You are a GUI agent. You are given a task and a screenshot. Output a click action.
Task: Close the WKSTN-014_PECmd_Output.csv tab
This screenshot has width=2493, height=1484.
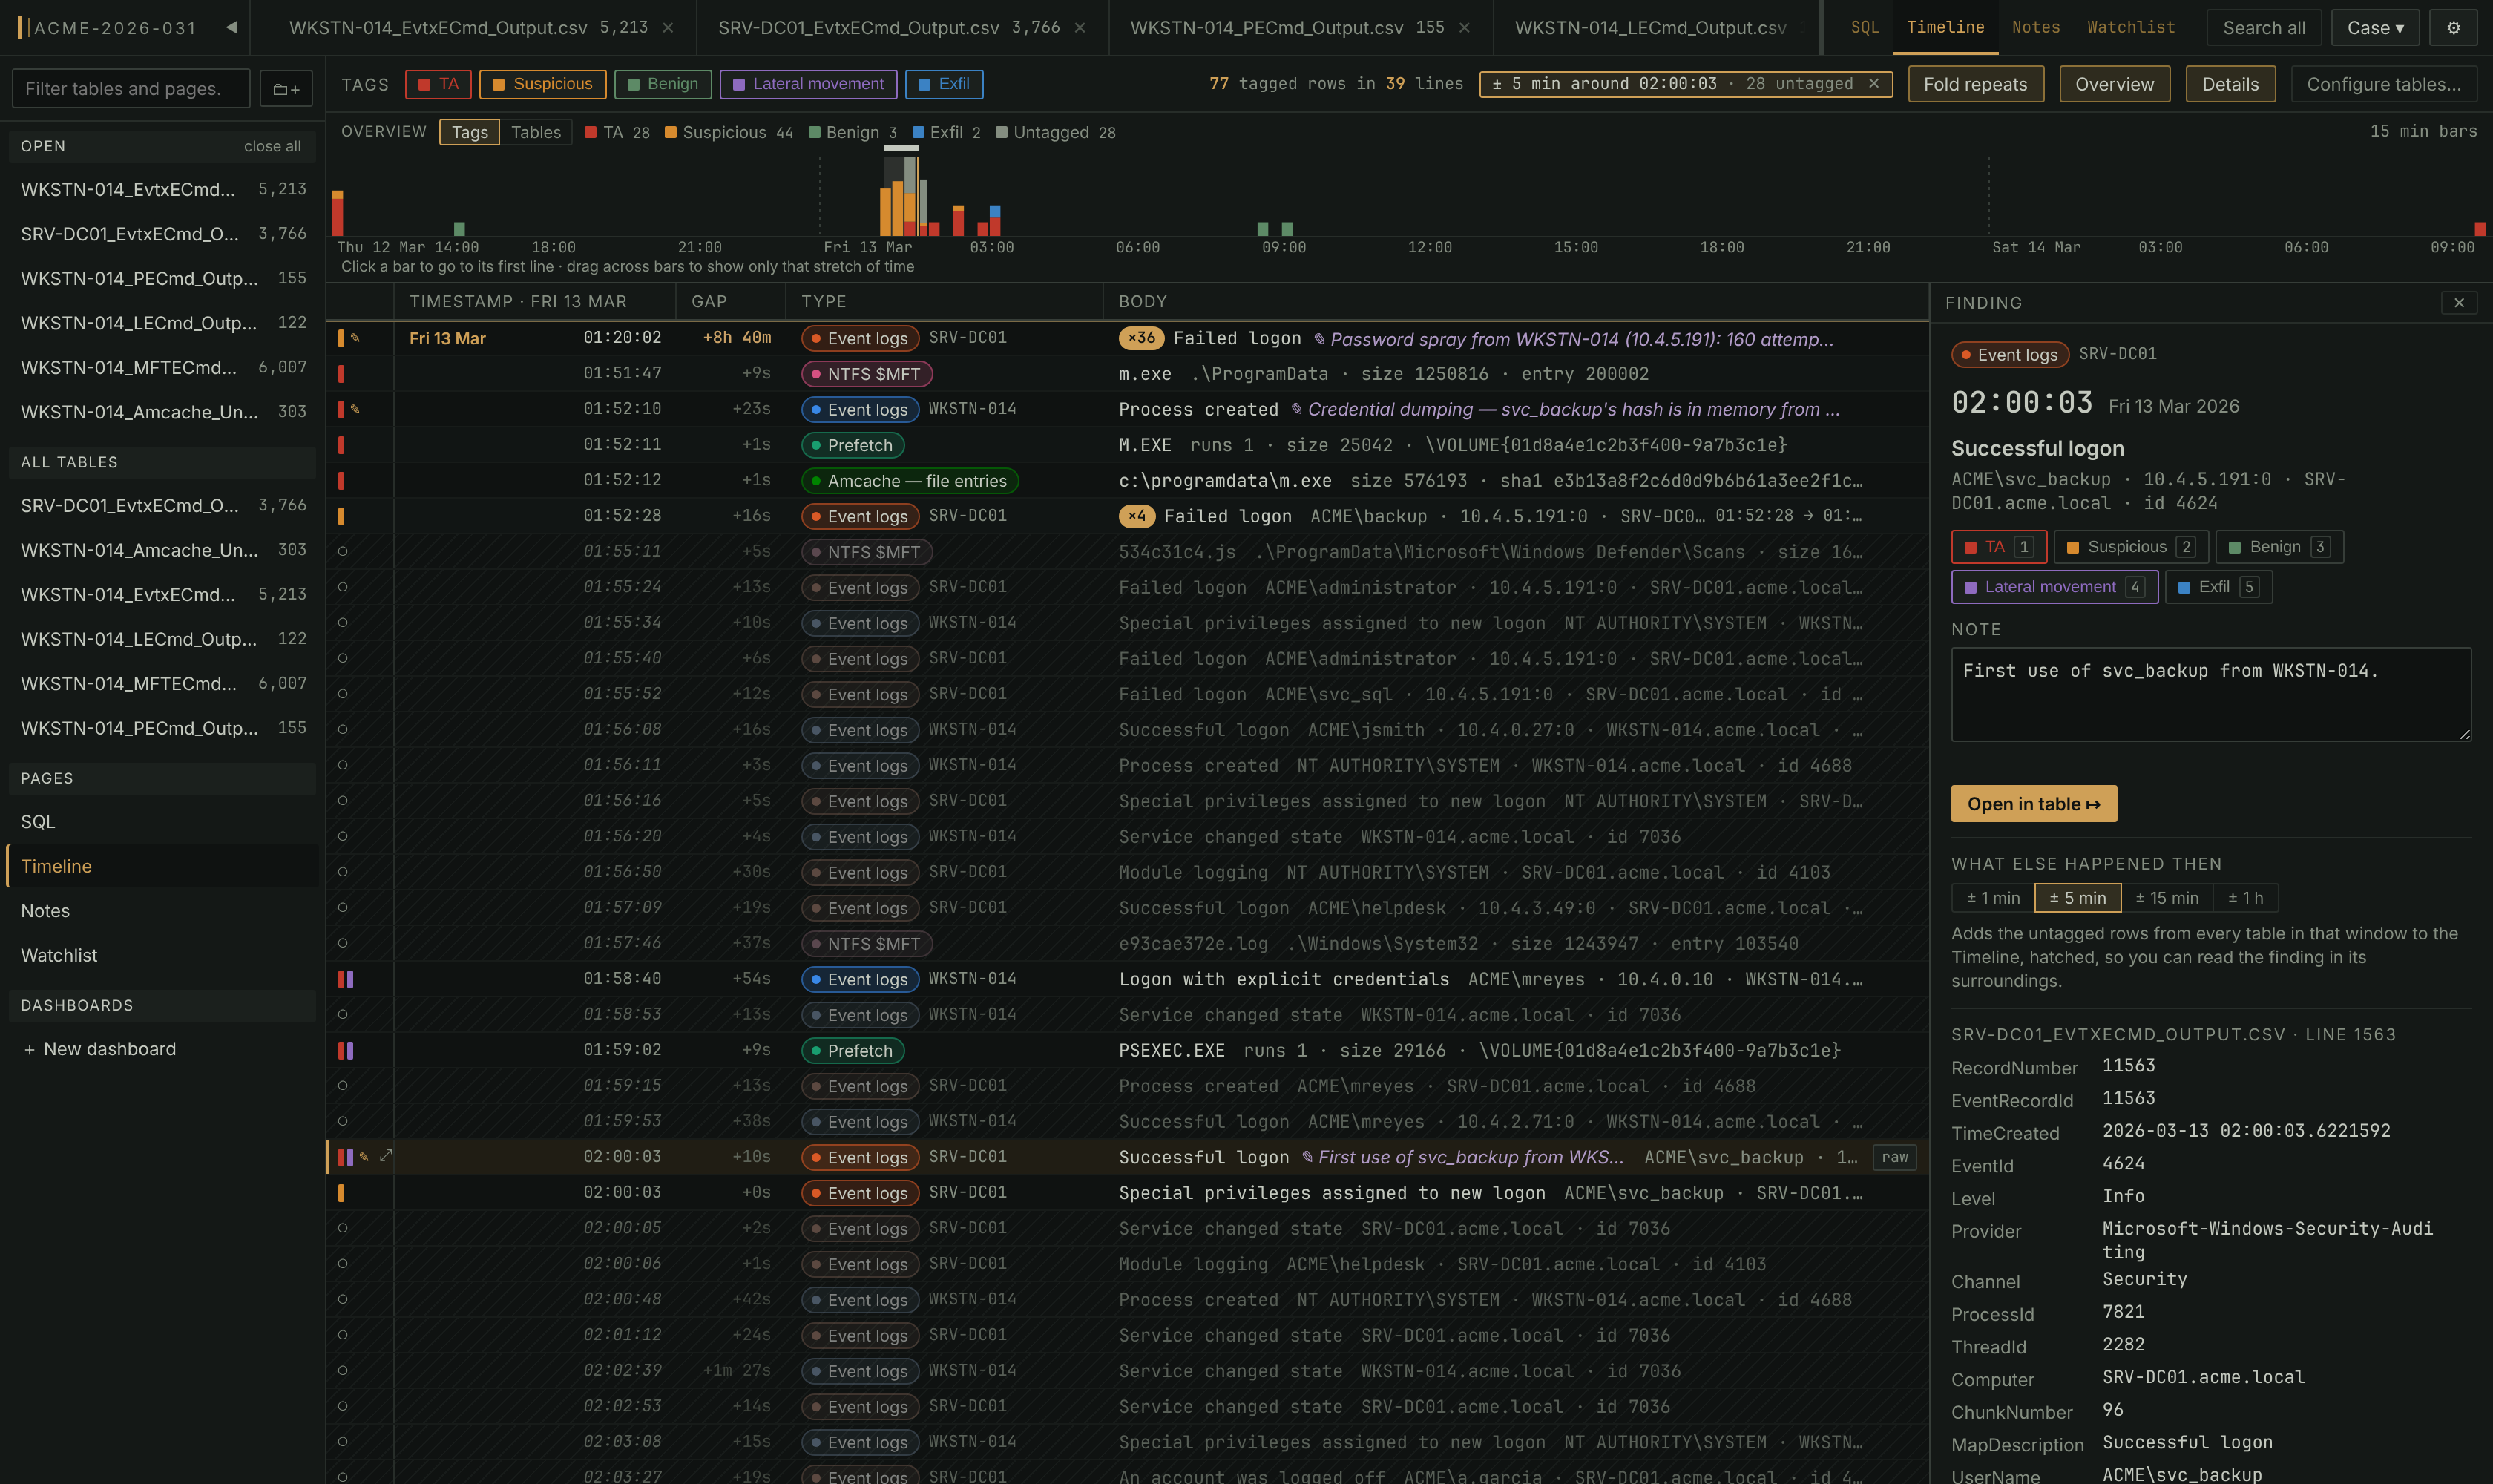[x=1464, y=28]
